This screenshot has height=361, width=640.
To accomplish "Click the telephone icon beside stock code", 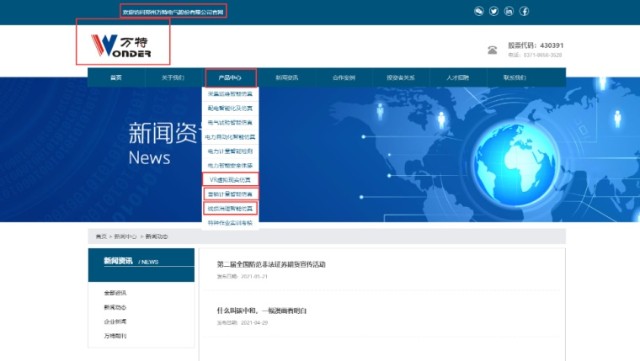I will [492, 50].
